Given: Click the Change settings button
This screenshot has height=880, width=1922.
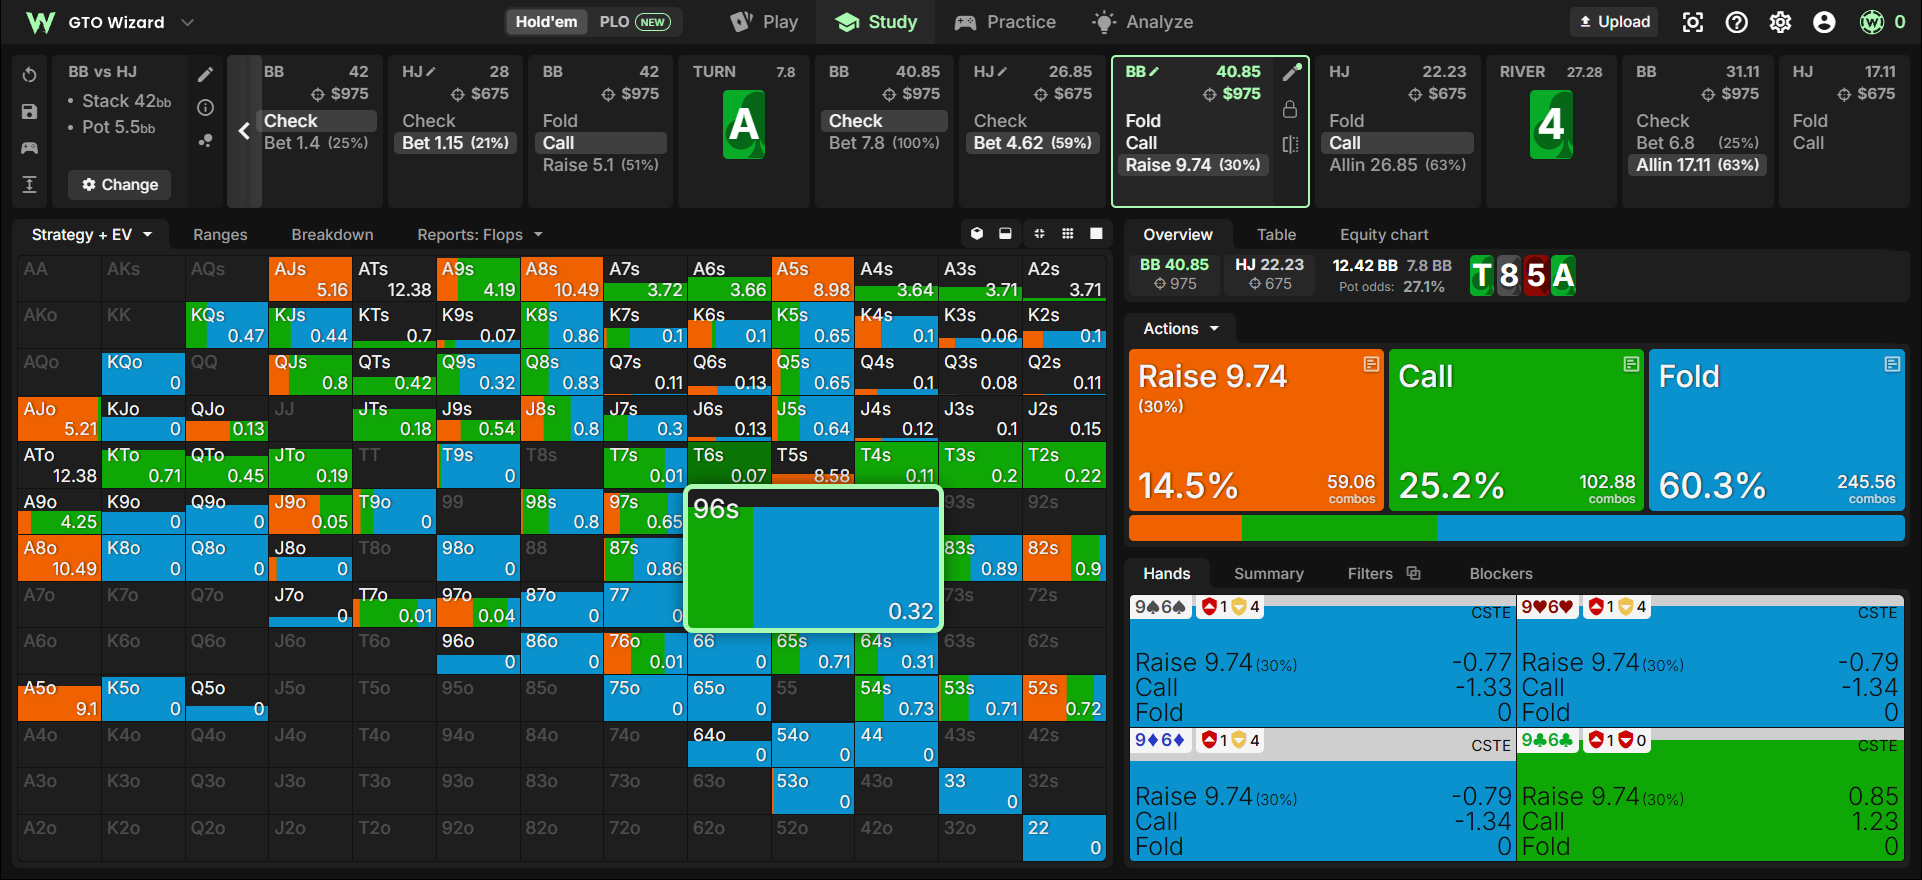Looking at the screenshot, I should click(x=120, y=185).
